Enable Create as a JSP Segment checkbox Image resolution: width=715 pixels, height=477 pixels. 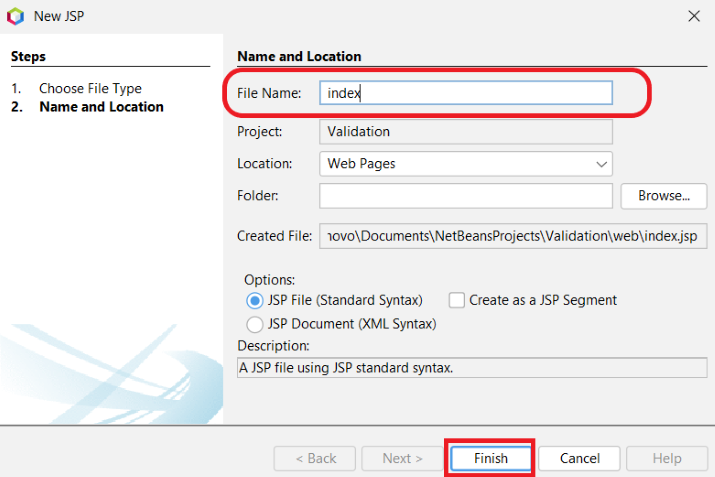[457, 300]
